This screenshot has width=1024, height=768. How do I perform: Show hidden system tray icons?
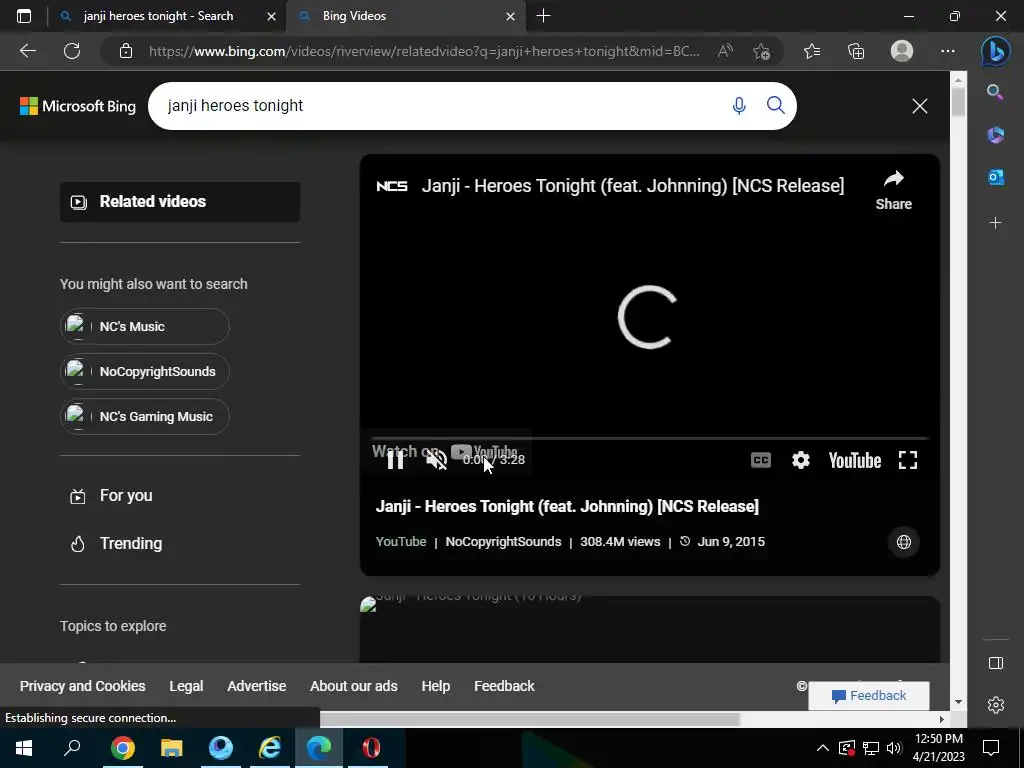(x=823, y=748)
